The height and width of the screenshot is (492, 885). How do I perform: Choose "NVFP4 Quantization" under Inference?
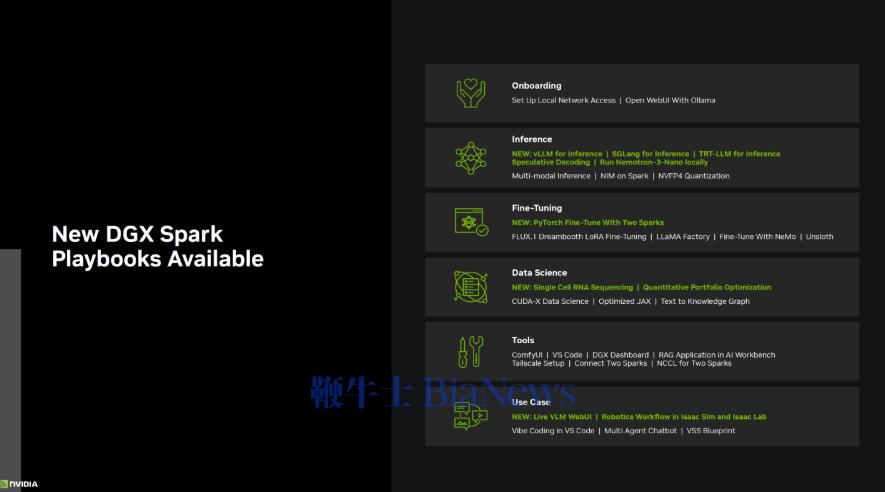tap(694, 176)
